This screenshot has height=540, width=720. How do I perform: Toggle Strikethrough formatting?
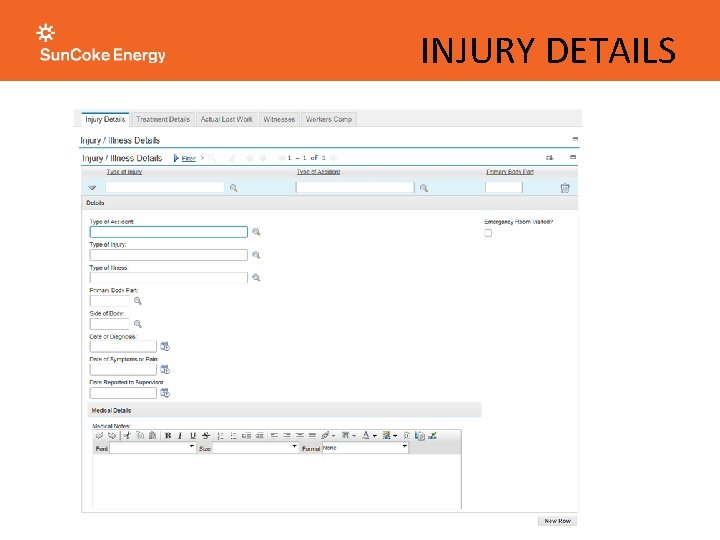[x=206, y=435]
